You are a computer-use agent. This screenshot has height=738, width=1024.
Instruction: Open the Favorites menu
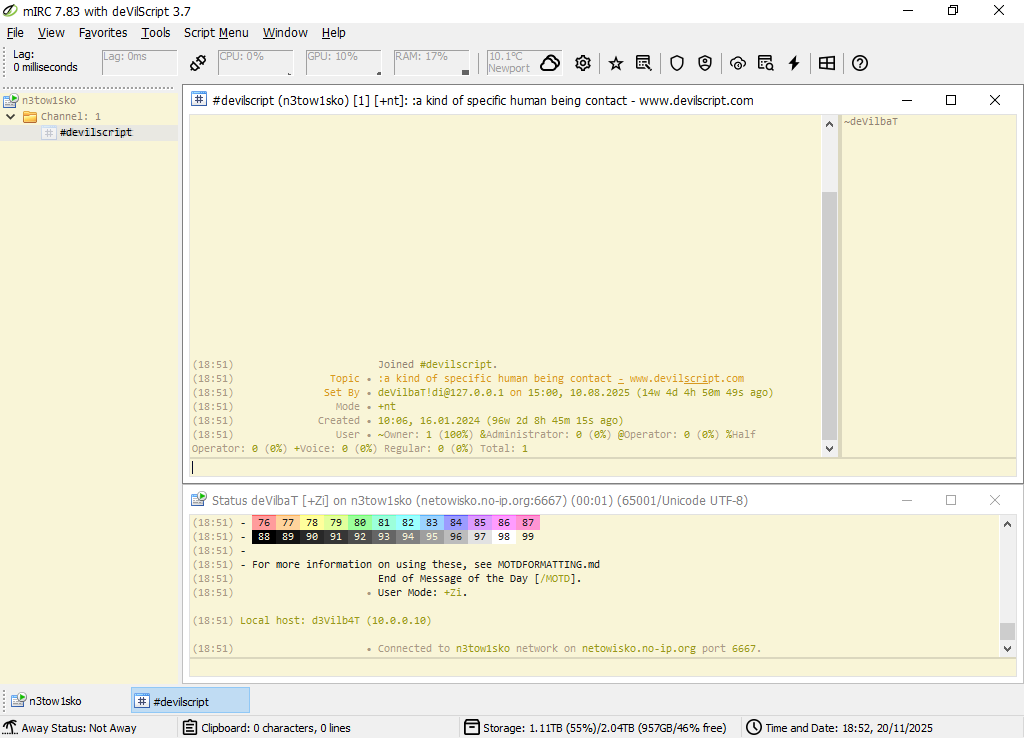[103, 33]
